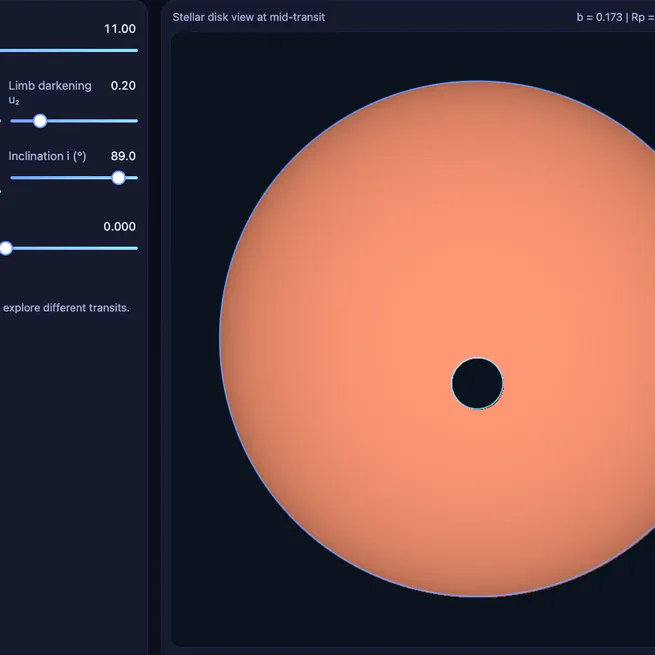Click the 11.00 value readout
The height and width of the screenshot is (655, 655).
click(120, 29)
